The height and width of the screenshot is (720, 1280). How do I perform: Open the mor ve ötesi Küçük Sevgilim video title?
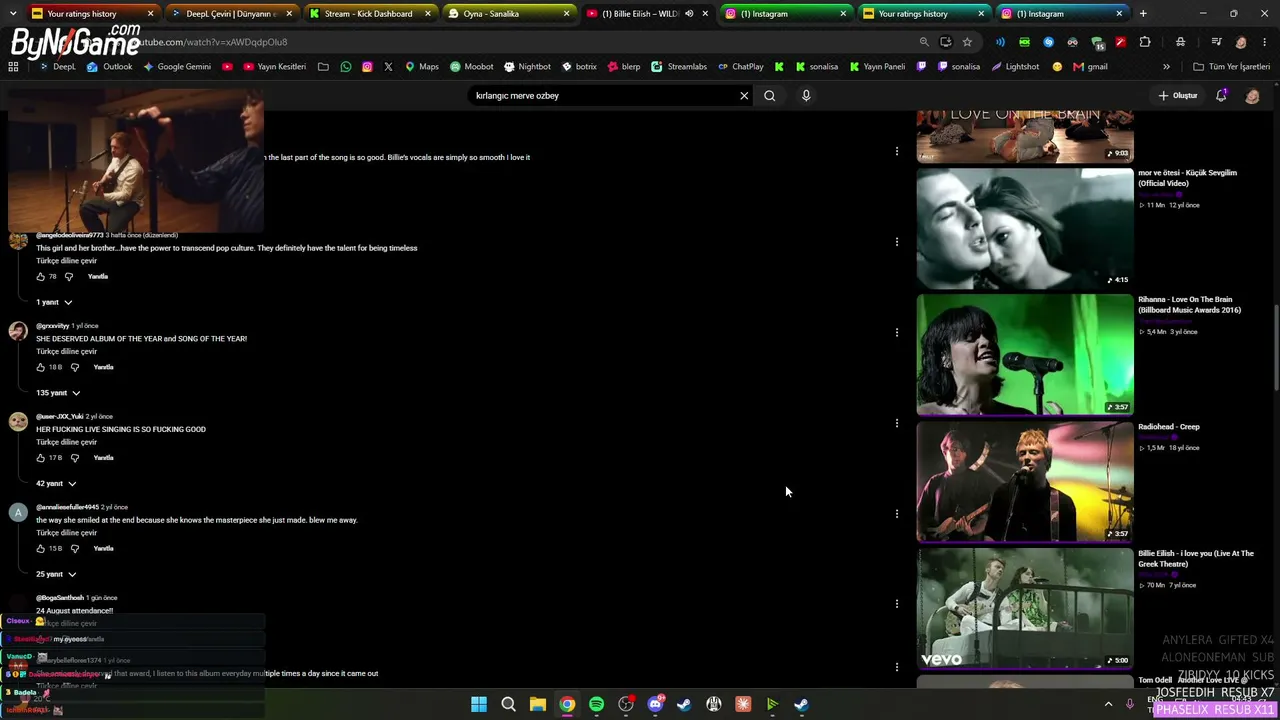[1187, 178]
